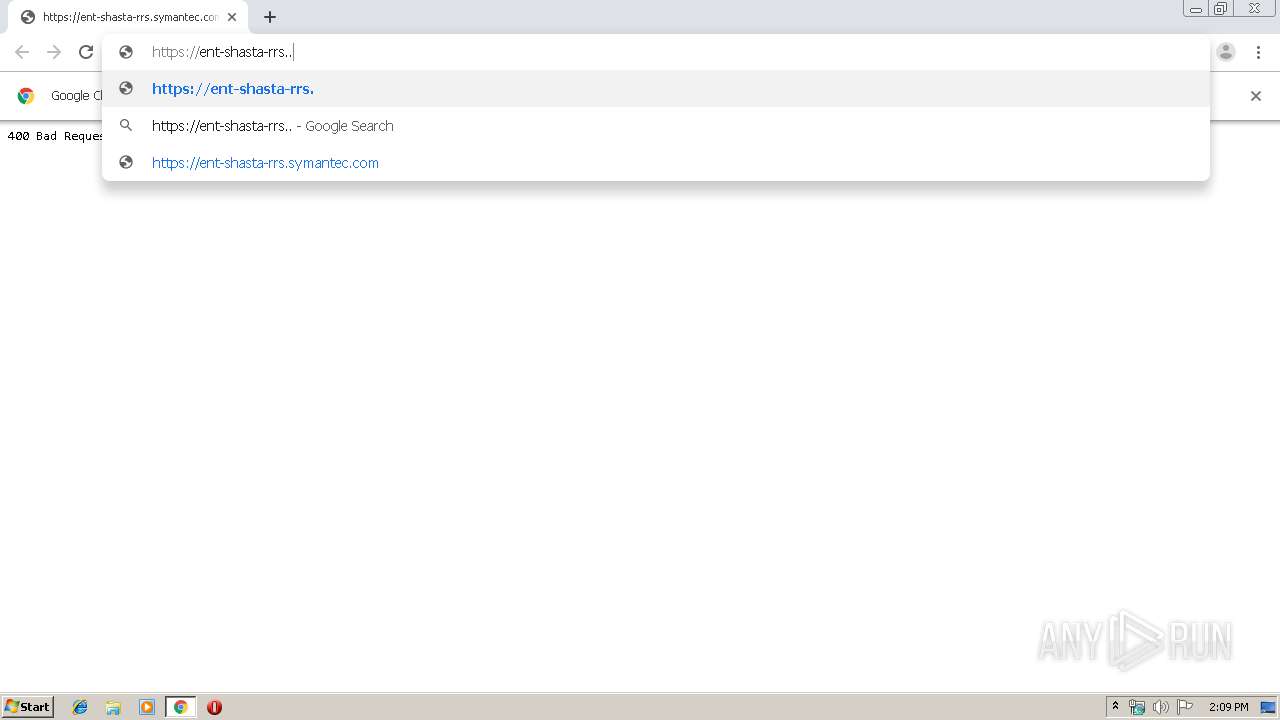Choose the https://ent-shasta-rrs. suggestion
Screen dimensions: 1280x720
[x=656, y=89]
